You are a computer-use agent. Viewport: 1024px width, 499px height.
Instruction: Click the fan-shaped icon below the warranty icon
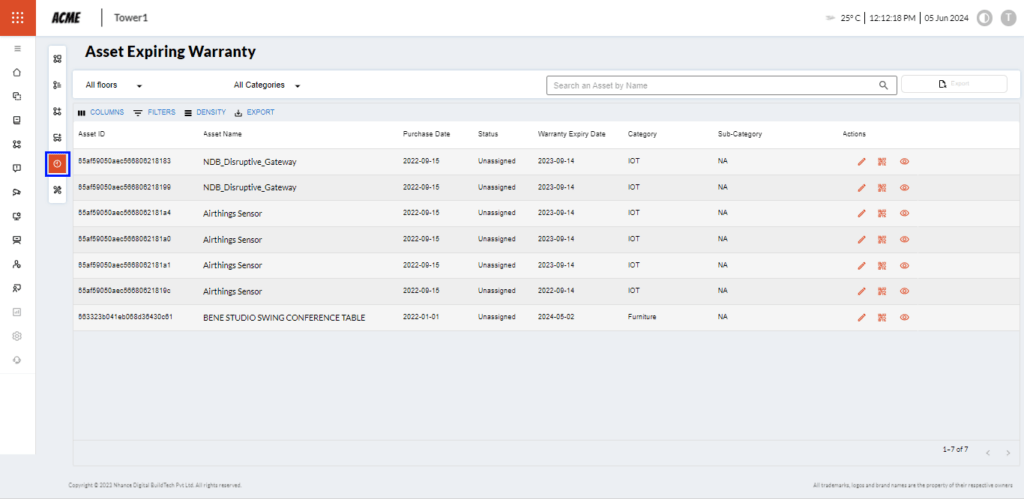point(57,190)
